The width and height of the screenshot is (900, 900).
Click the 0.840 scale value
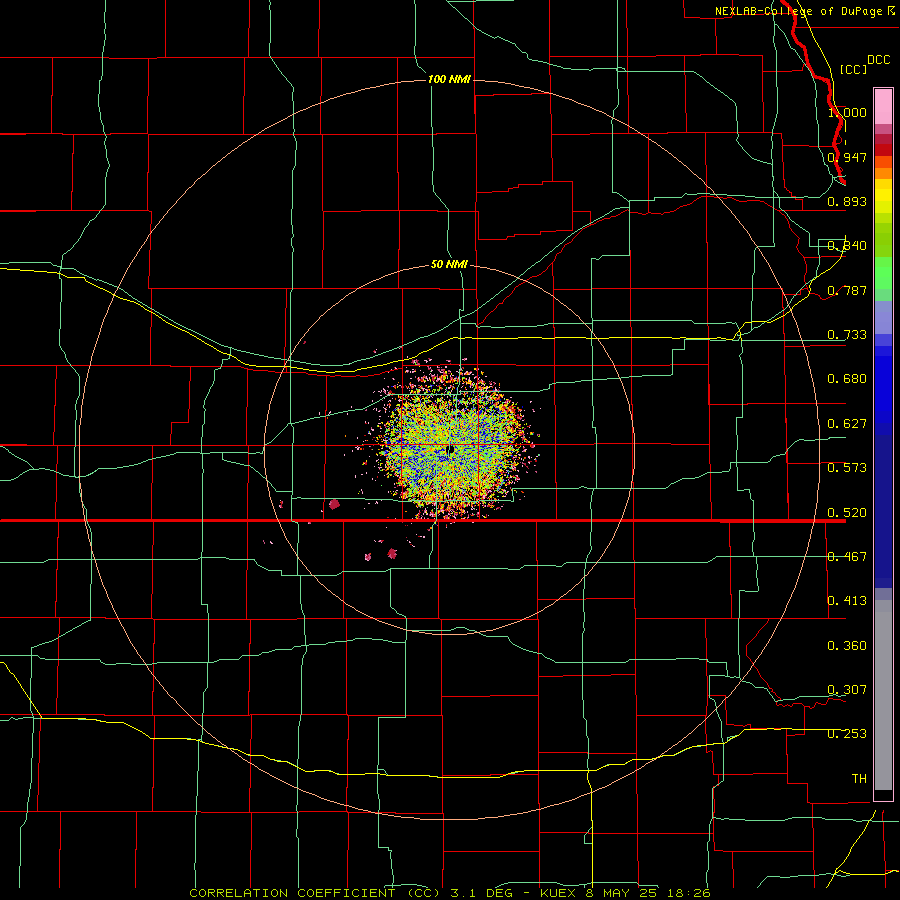(x=847, y=246)
